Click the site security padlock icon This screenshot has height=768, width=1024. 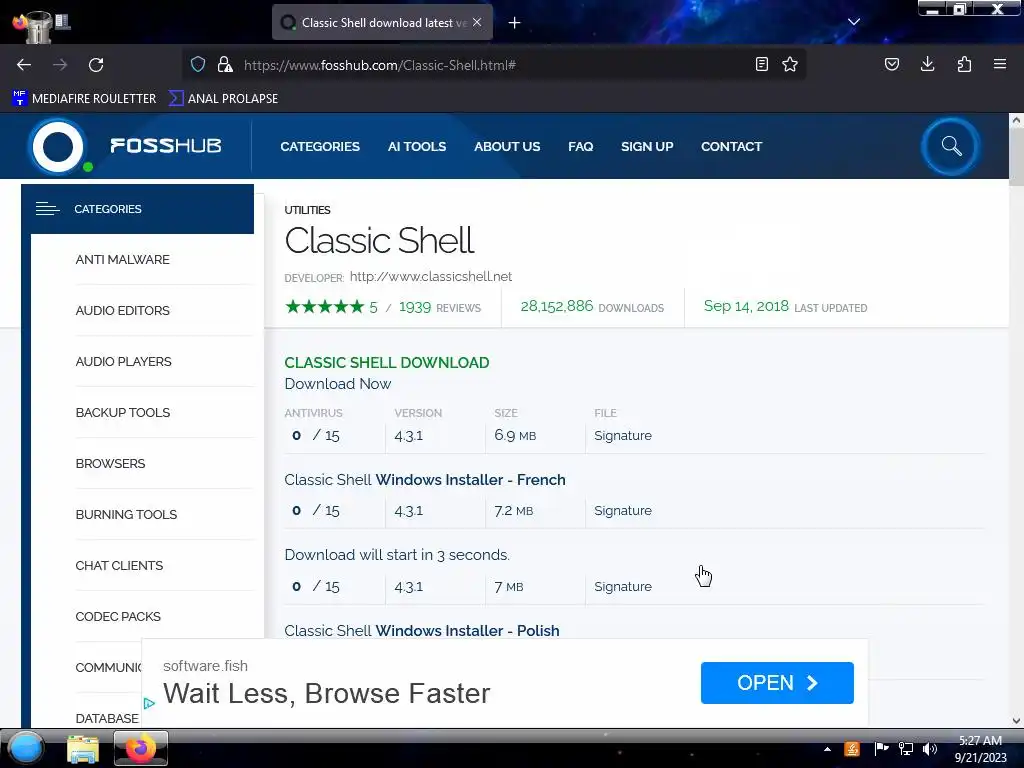click(x=225, y=64)
